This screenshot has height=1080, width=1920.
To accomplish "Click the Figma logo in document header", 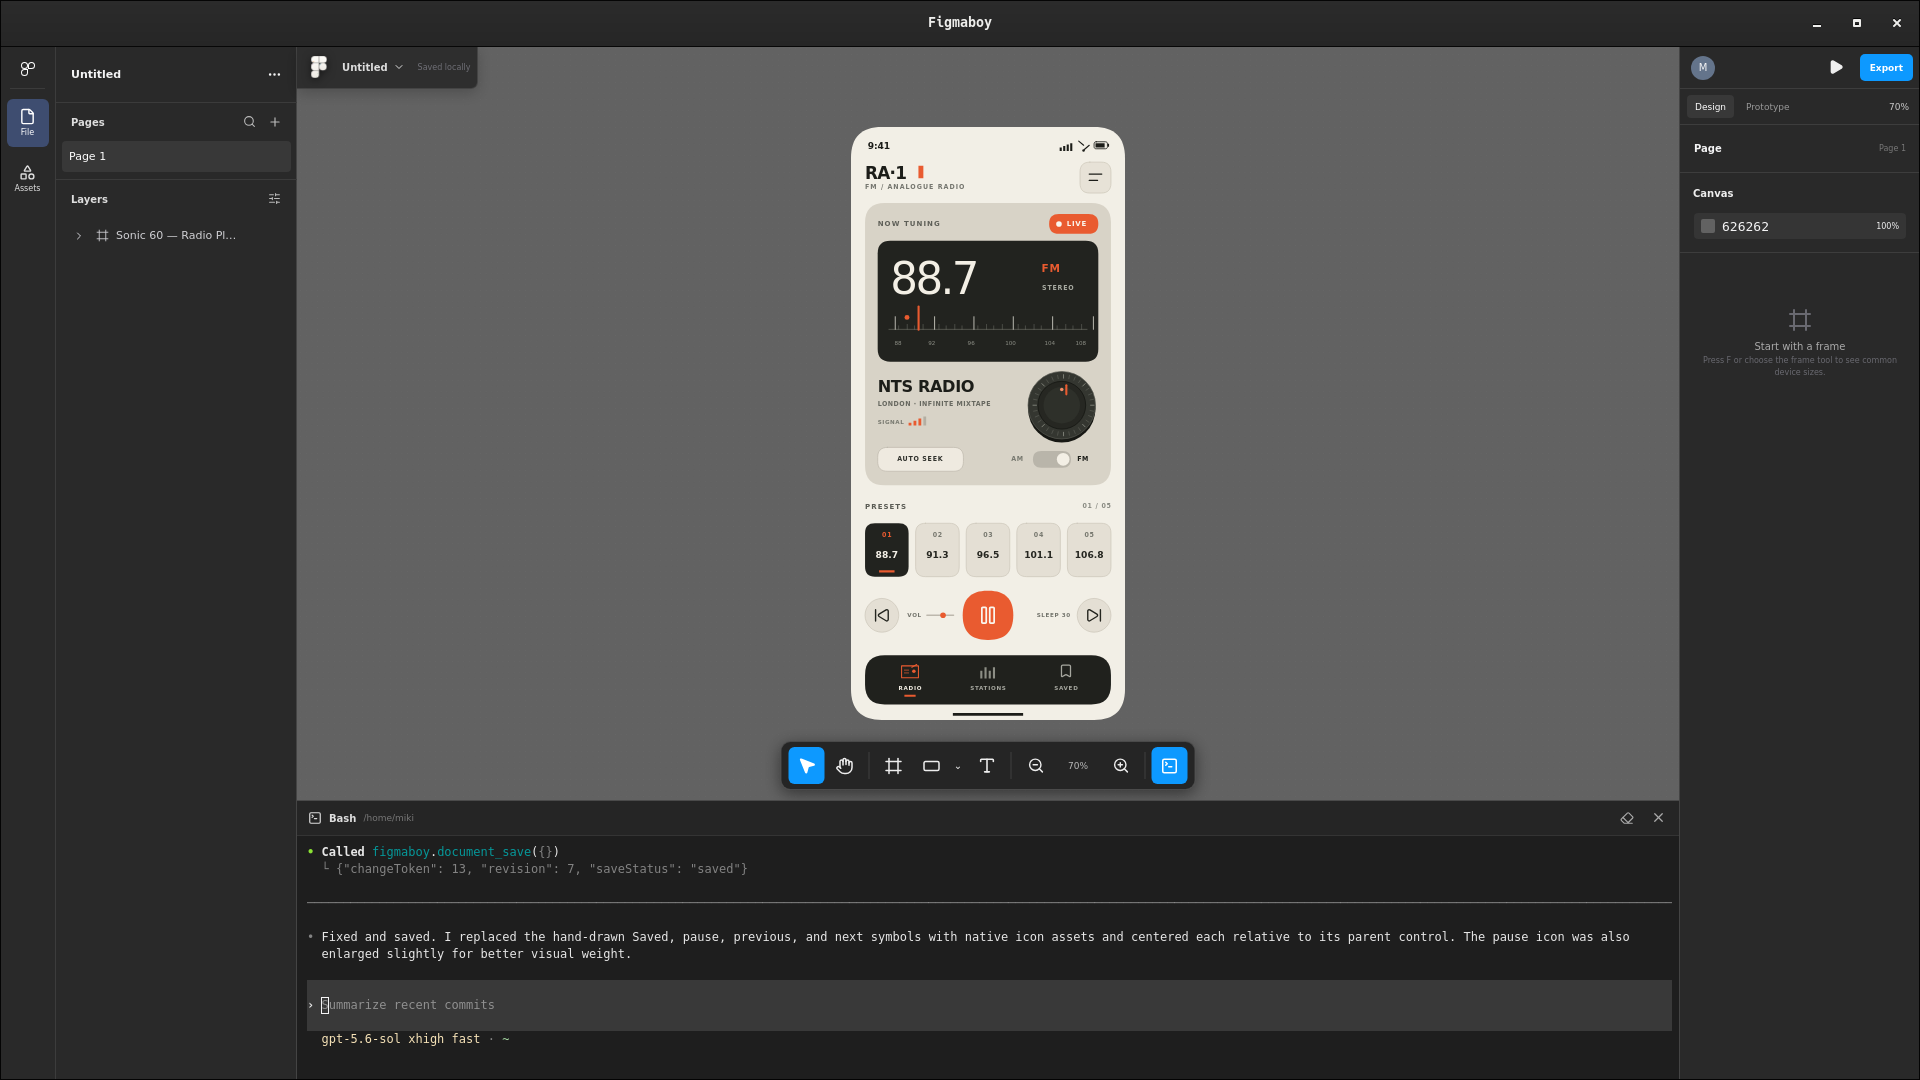I will pos(319,67).
